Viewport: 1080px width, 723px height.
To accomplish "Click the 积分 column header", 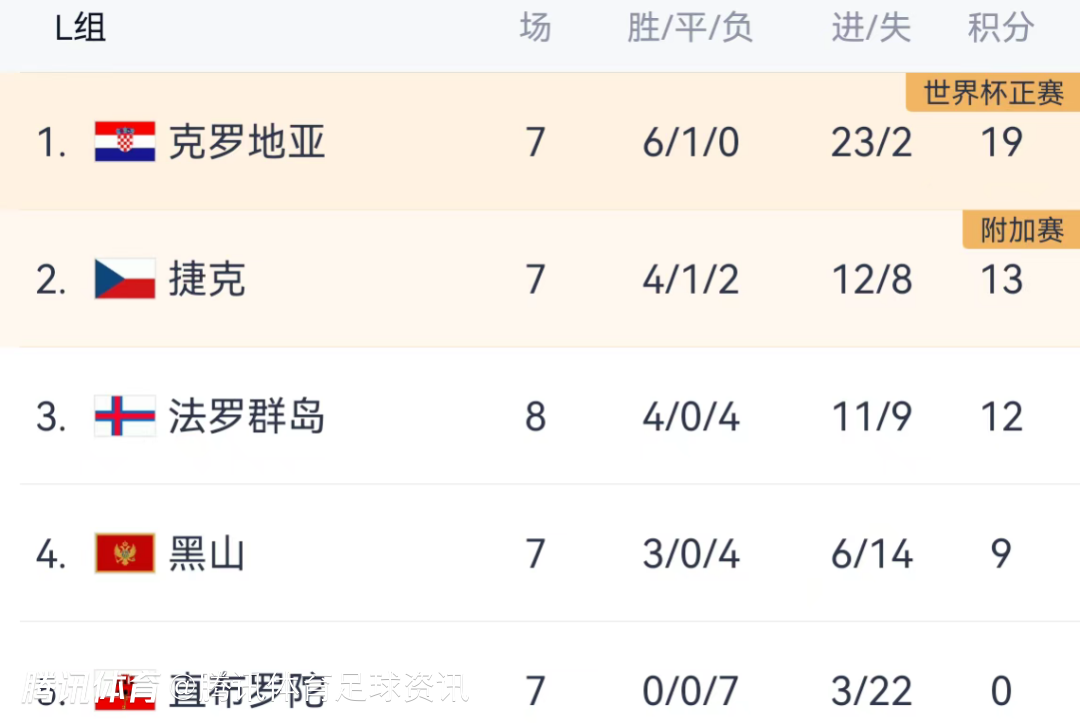I will pyautogui.click(x=1000, y=28).
